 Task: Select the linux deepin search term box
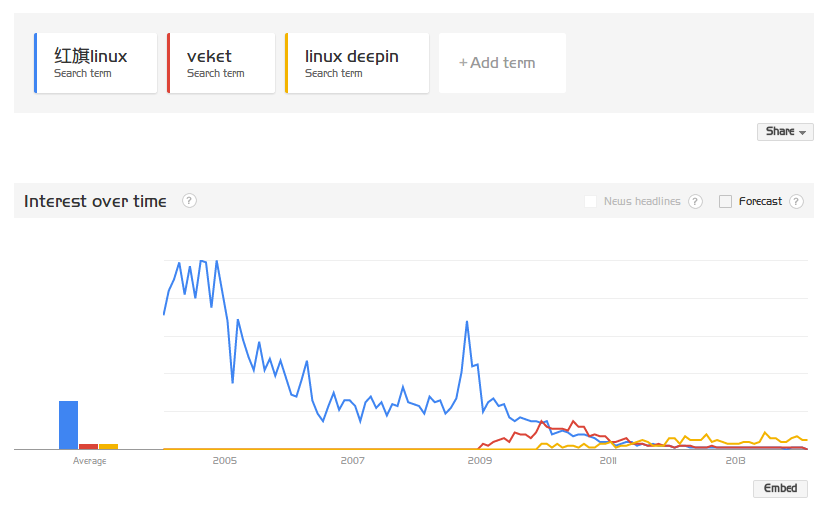click(x=357, y=63)
